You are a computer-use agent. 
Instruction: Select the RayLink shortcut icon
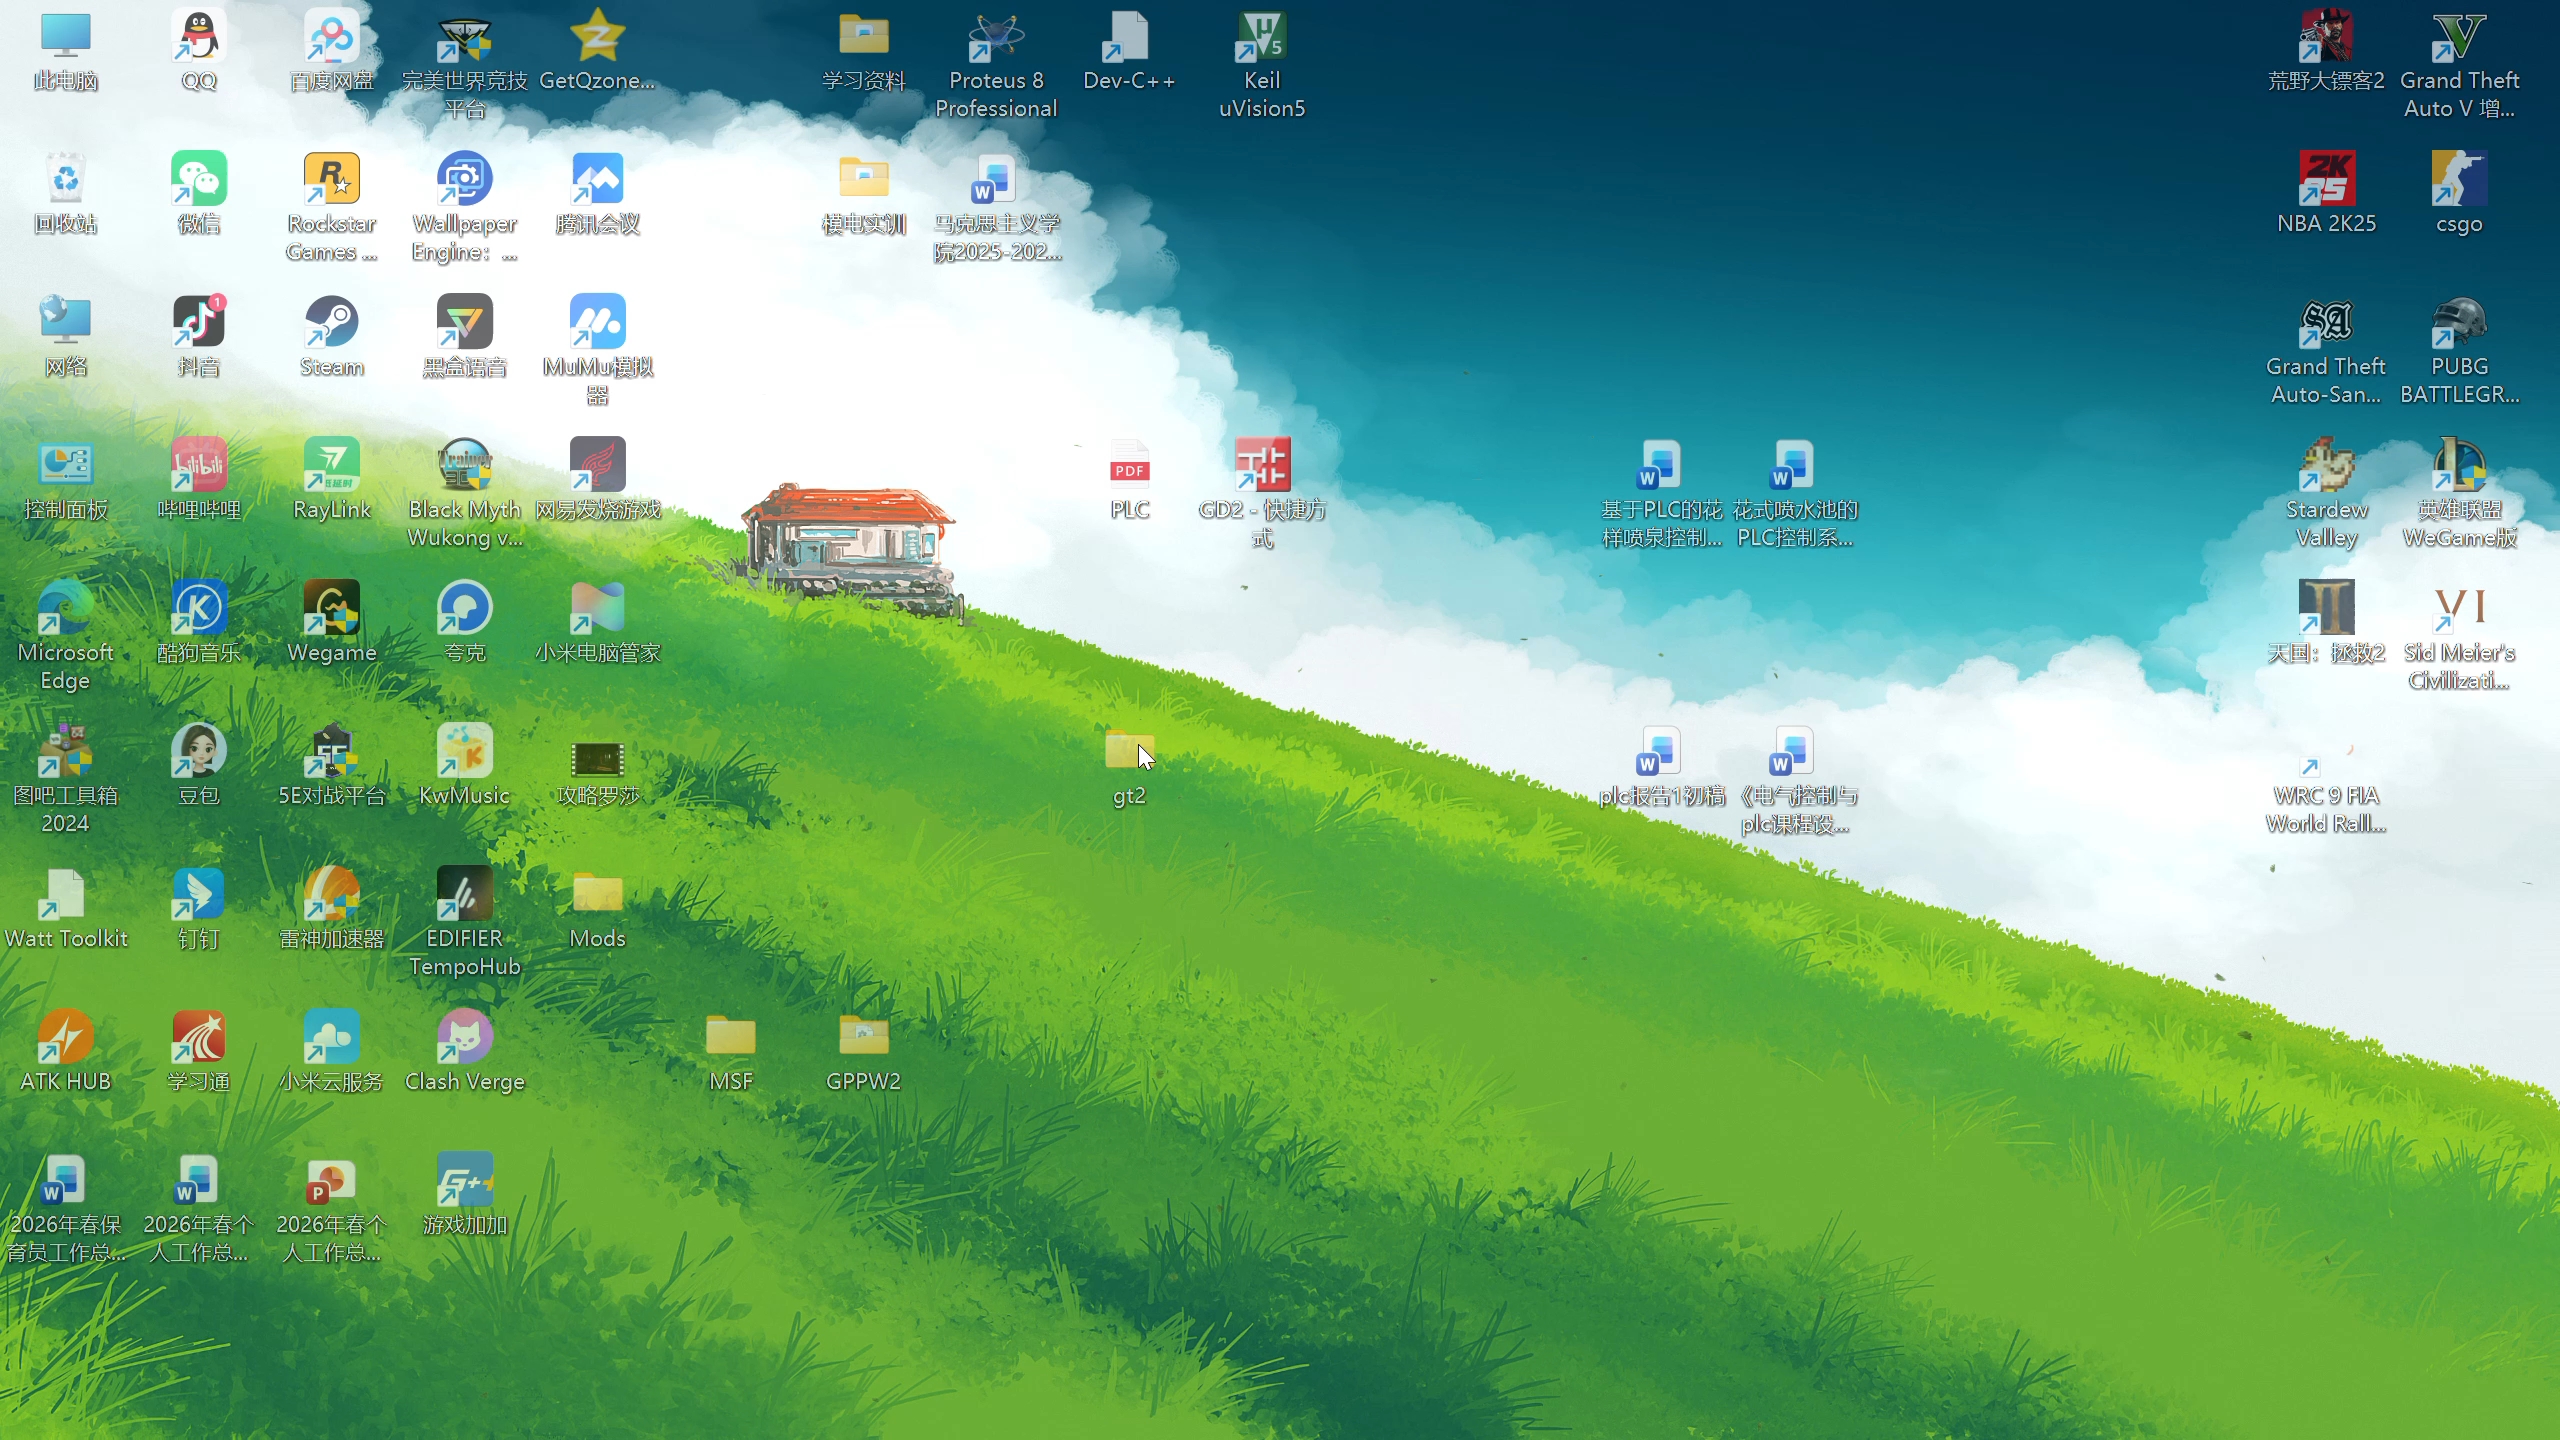(332, 466)
